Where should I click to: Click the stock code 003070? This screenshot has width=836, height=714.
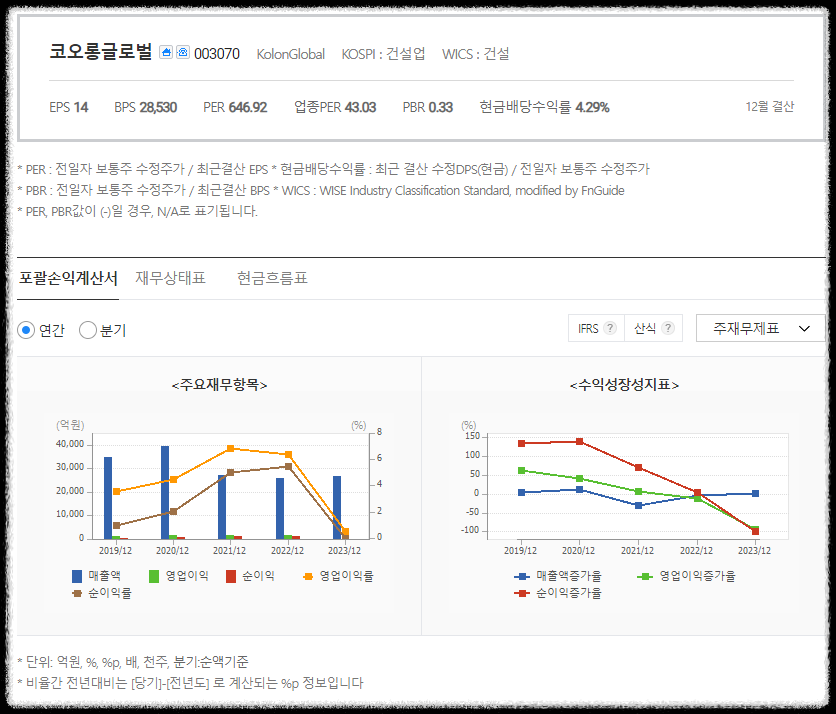(x=217, y=54)
